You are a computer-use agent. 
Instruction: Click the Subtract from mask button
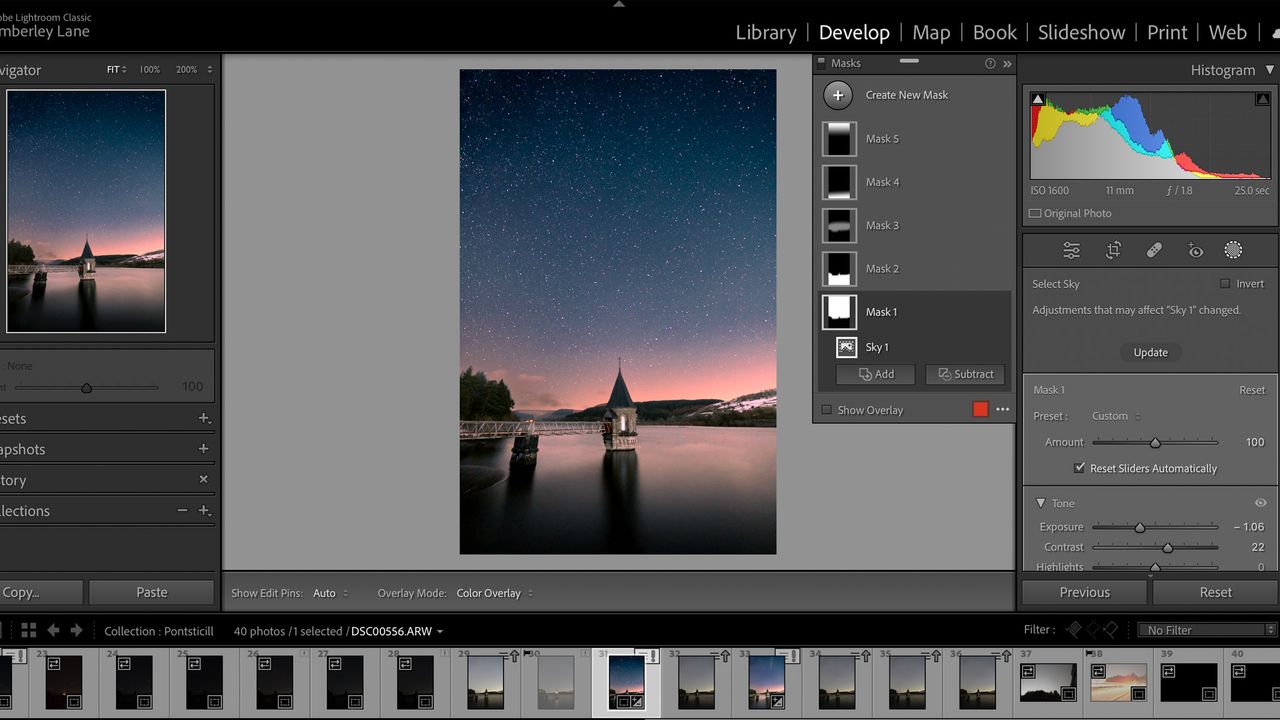pos(965,374)
